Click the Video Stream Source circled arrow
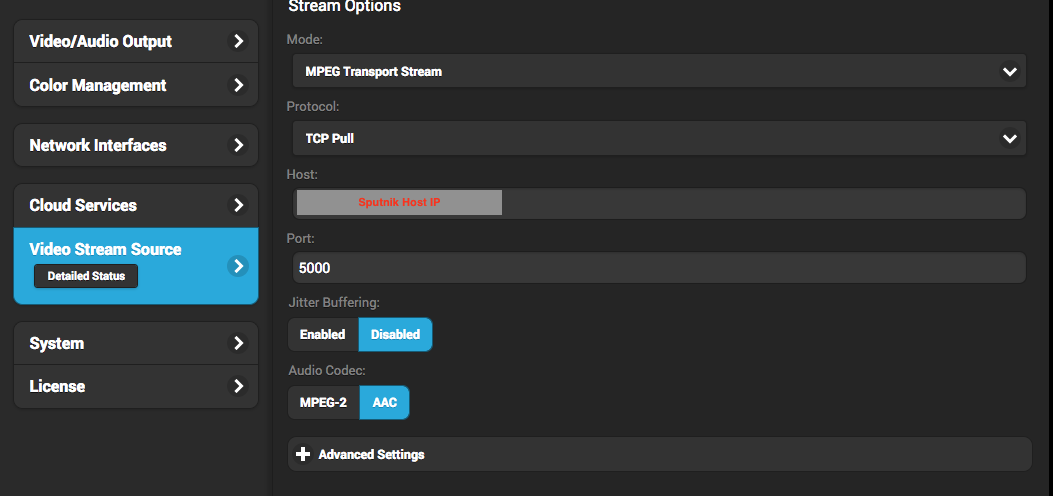1053x496 pixels. (x=237, y=266)
